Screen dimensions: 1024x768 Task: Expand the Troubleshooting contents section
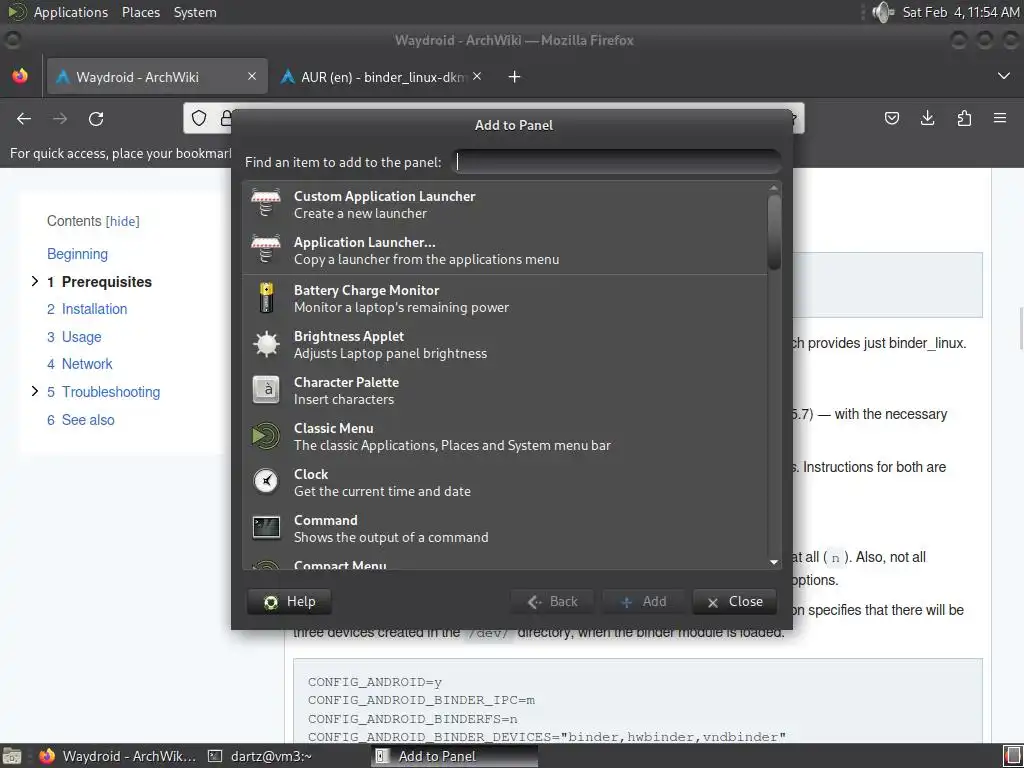click(x=35, y=391)
